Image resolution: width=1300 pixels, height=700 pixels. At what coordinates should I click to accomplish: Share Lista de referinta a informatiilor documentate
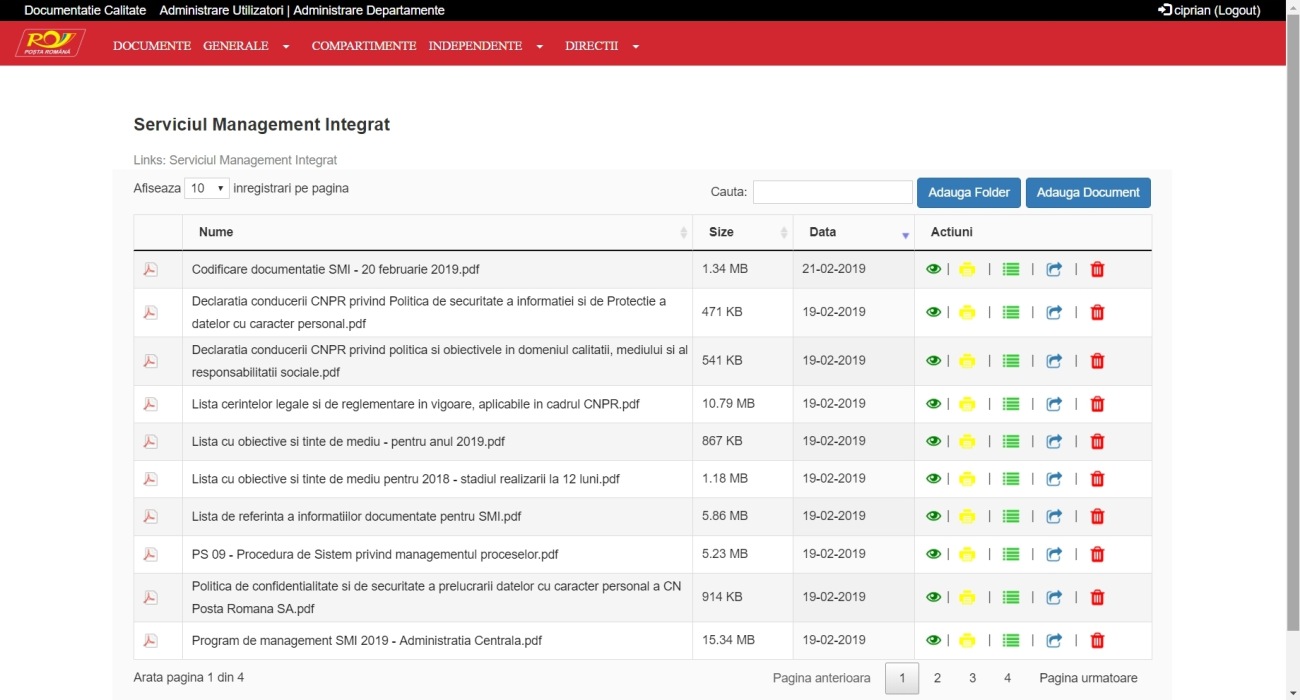1054,517
